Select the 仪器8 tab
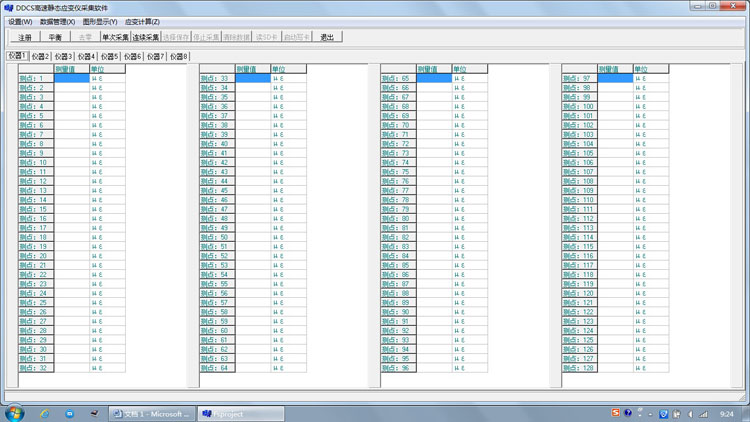Screen dimensions: 750x422 click(179, 57)
